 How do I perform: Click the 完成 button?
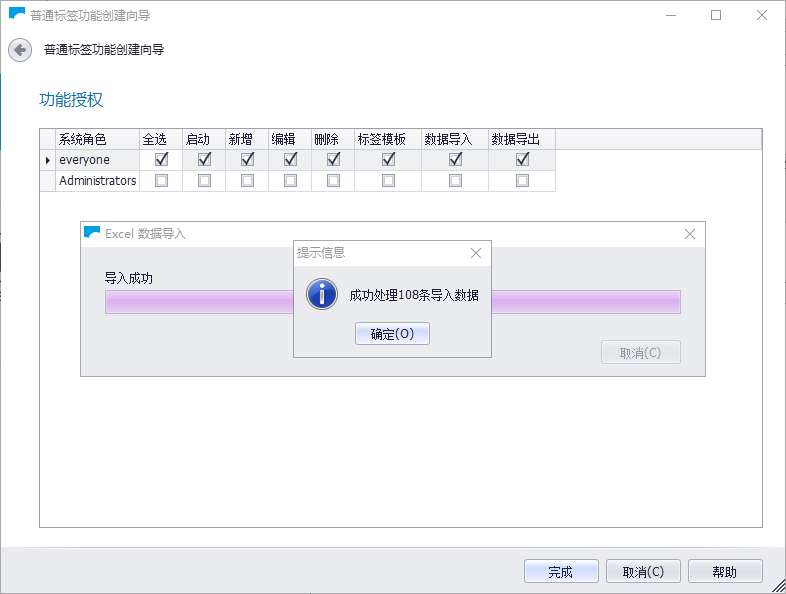561,572
